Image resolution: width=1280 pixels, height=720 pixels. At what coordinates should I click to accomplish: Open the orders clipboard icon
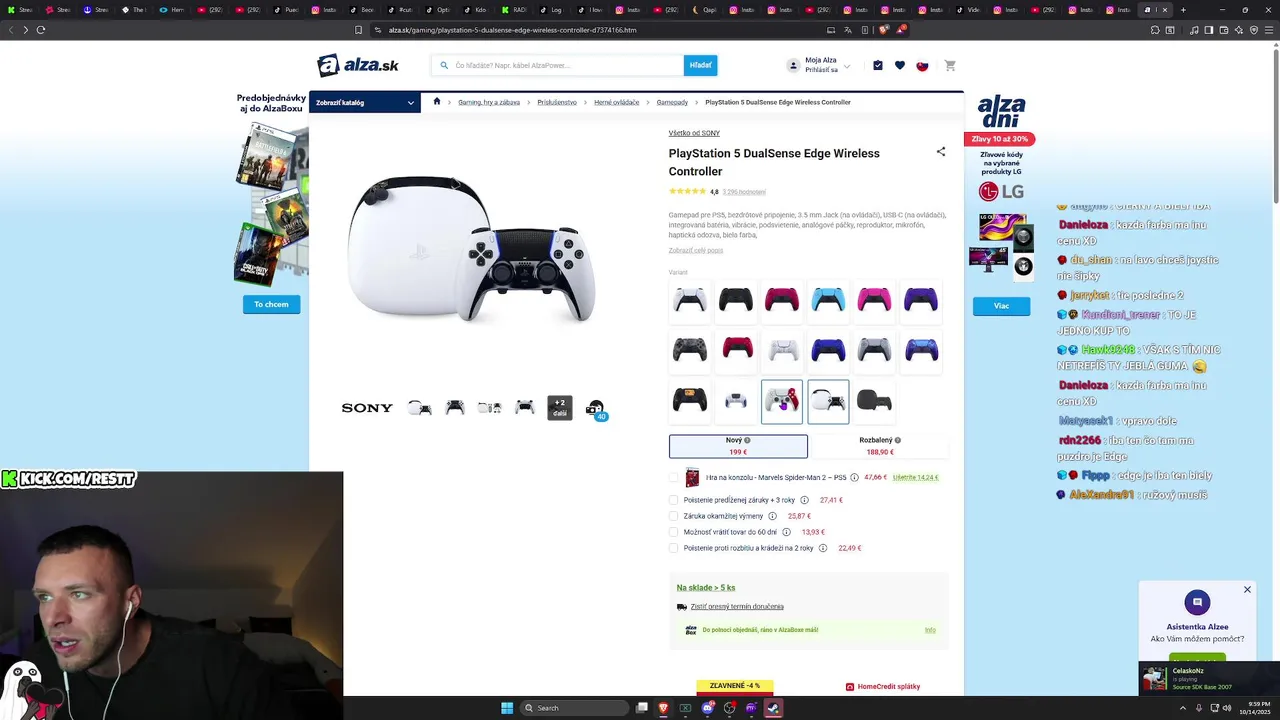tap(878, 66)
